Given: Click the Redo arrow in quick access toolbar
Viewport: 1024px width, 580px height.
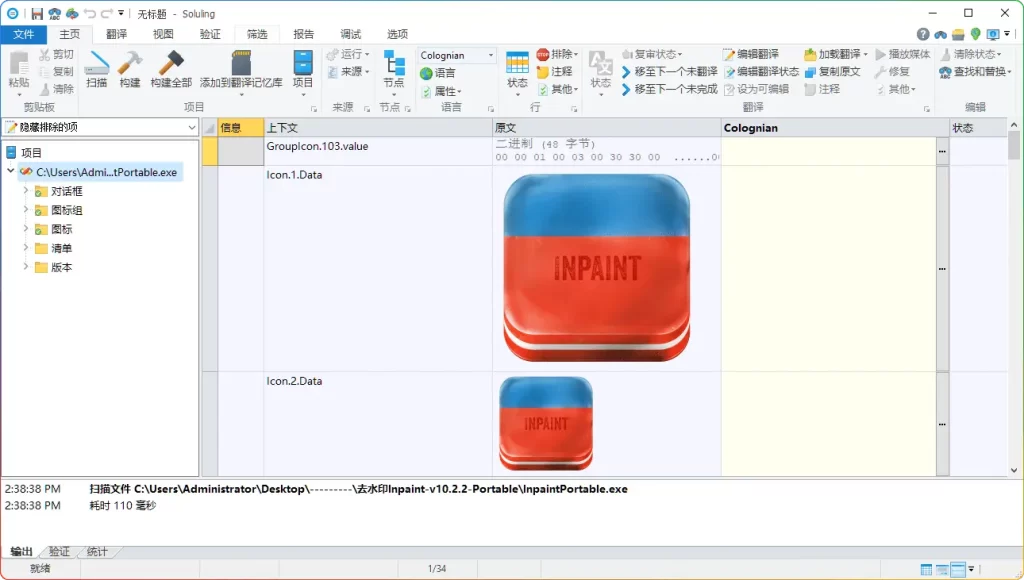Looking at the screenshot, I should [x=107, y=14].
